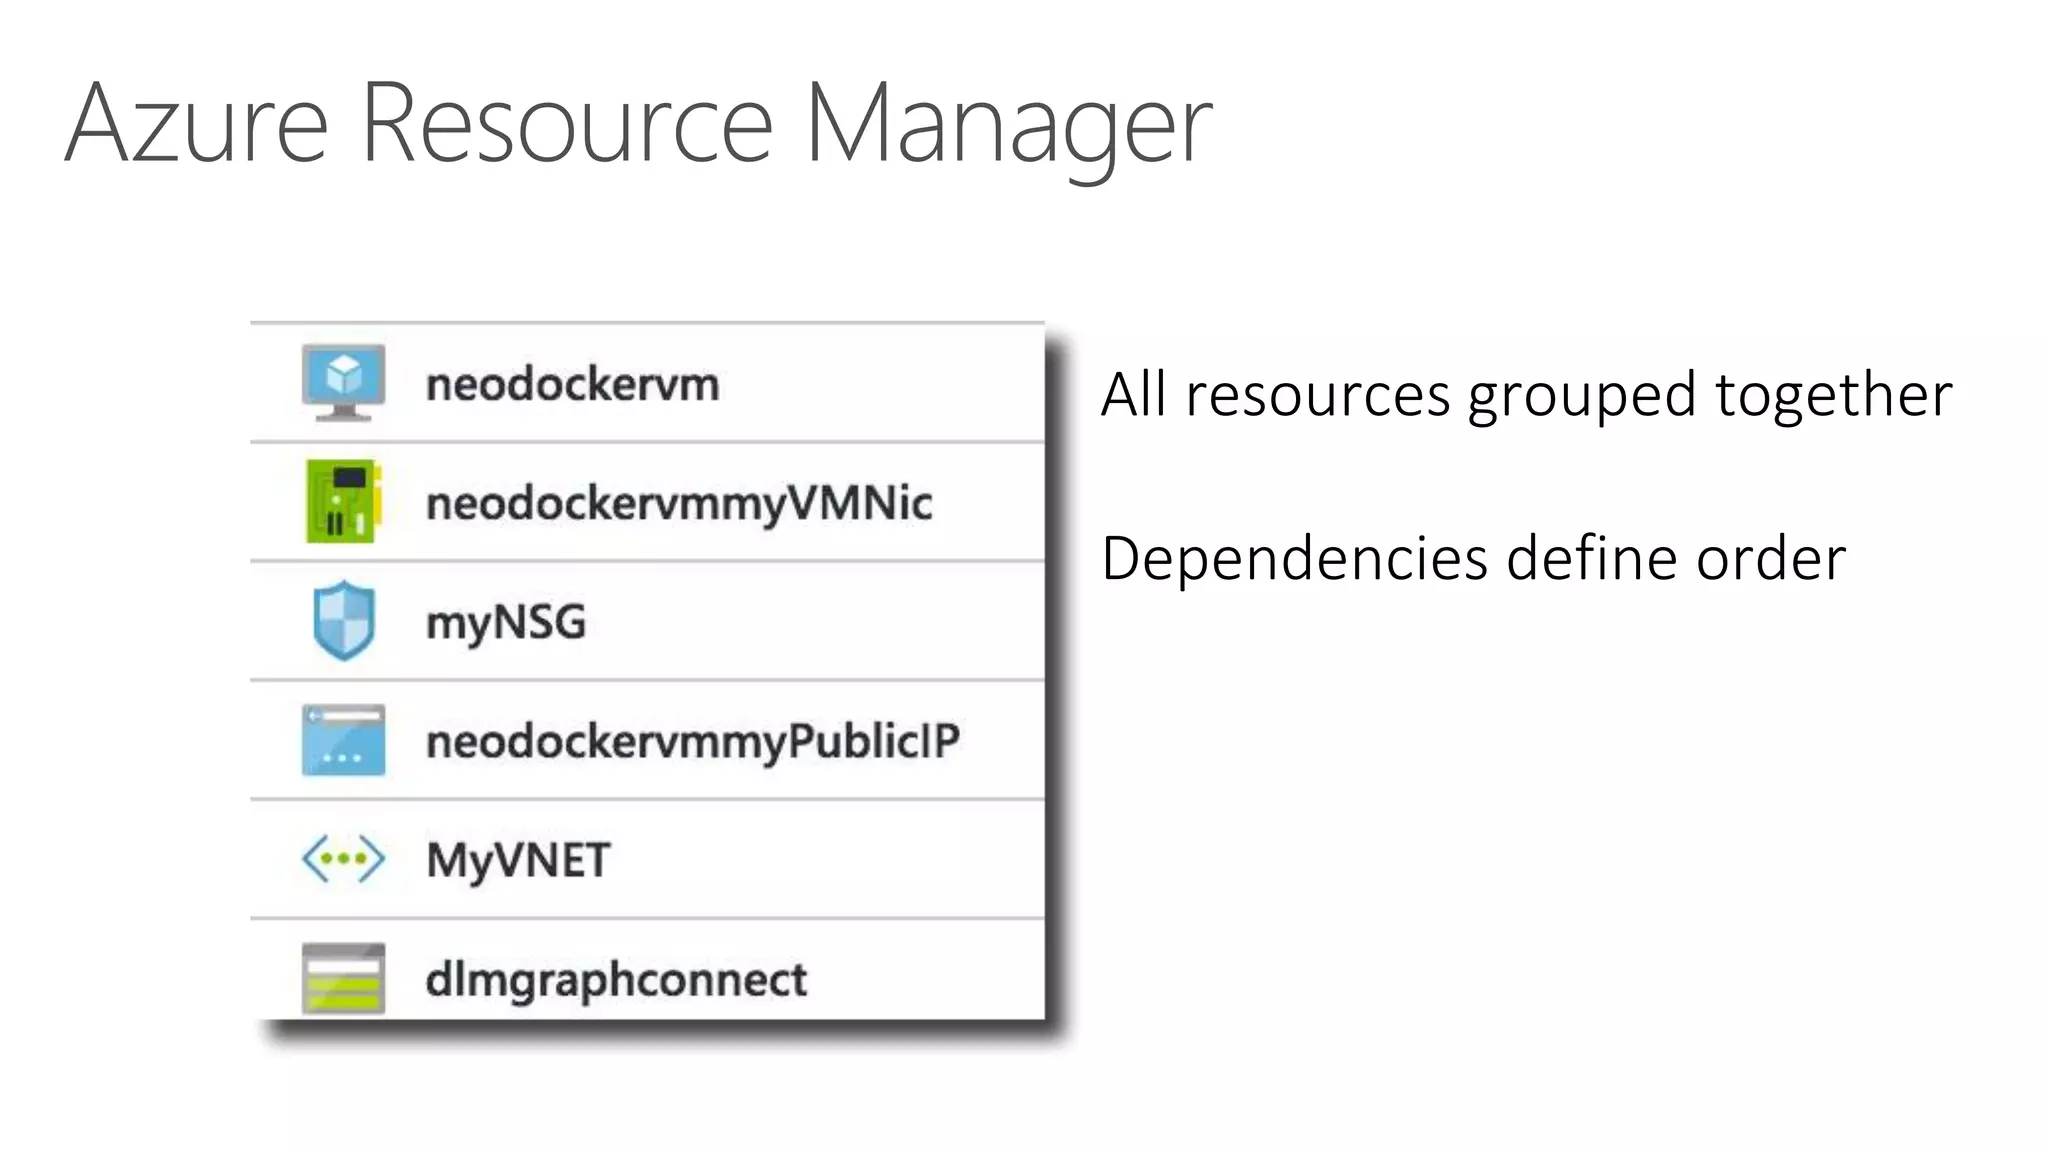Open the MyVNET resource name
Image resolution: width=2048 pixels, height=1152 pixels.
(518, 861)
